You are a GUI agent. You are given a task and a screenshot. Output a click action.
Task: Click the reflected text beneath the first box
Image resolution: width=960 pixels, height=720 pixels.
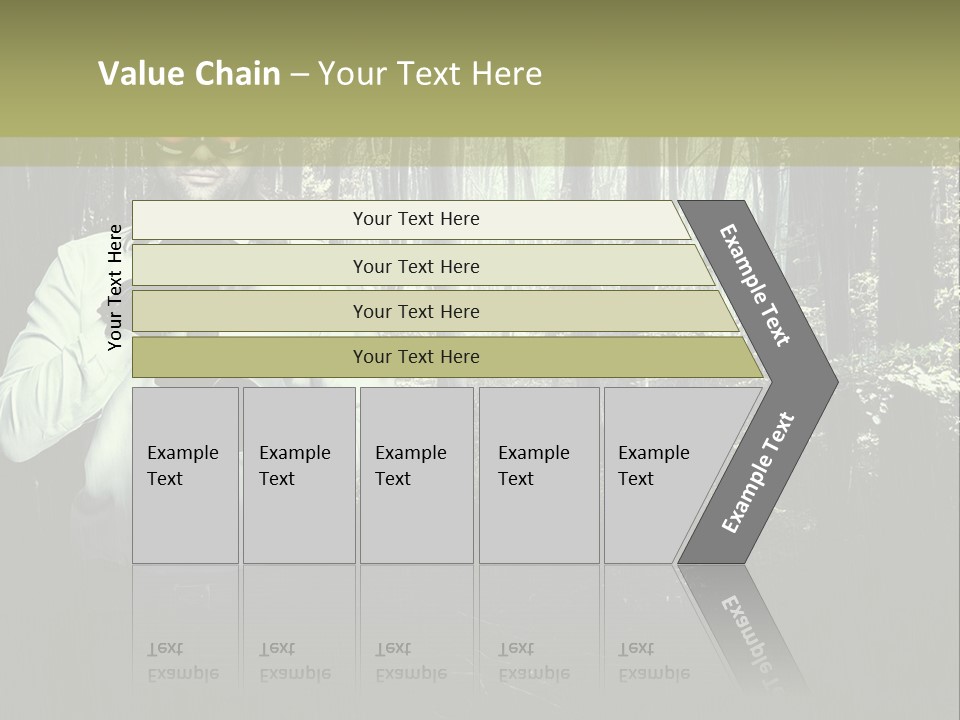click(x=183, y=661)
